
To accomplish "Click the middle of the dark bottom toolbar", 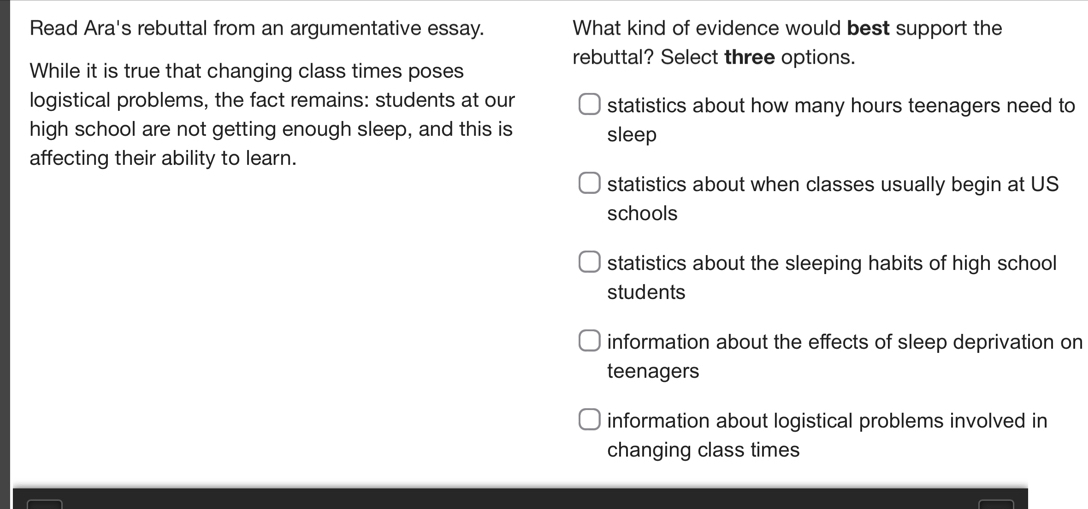I will click(519, 499).
